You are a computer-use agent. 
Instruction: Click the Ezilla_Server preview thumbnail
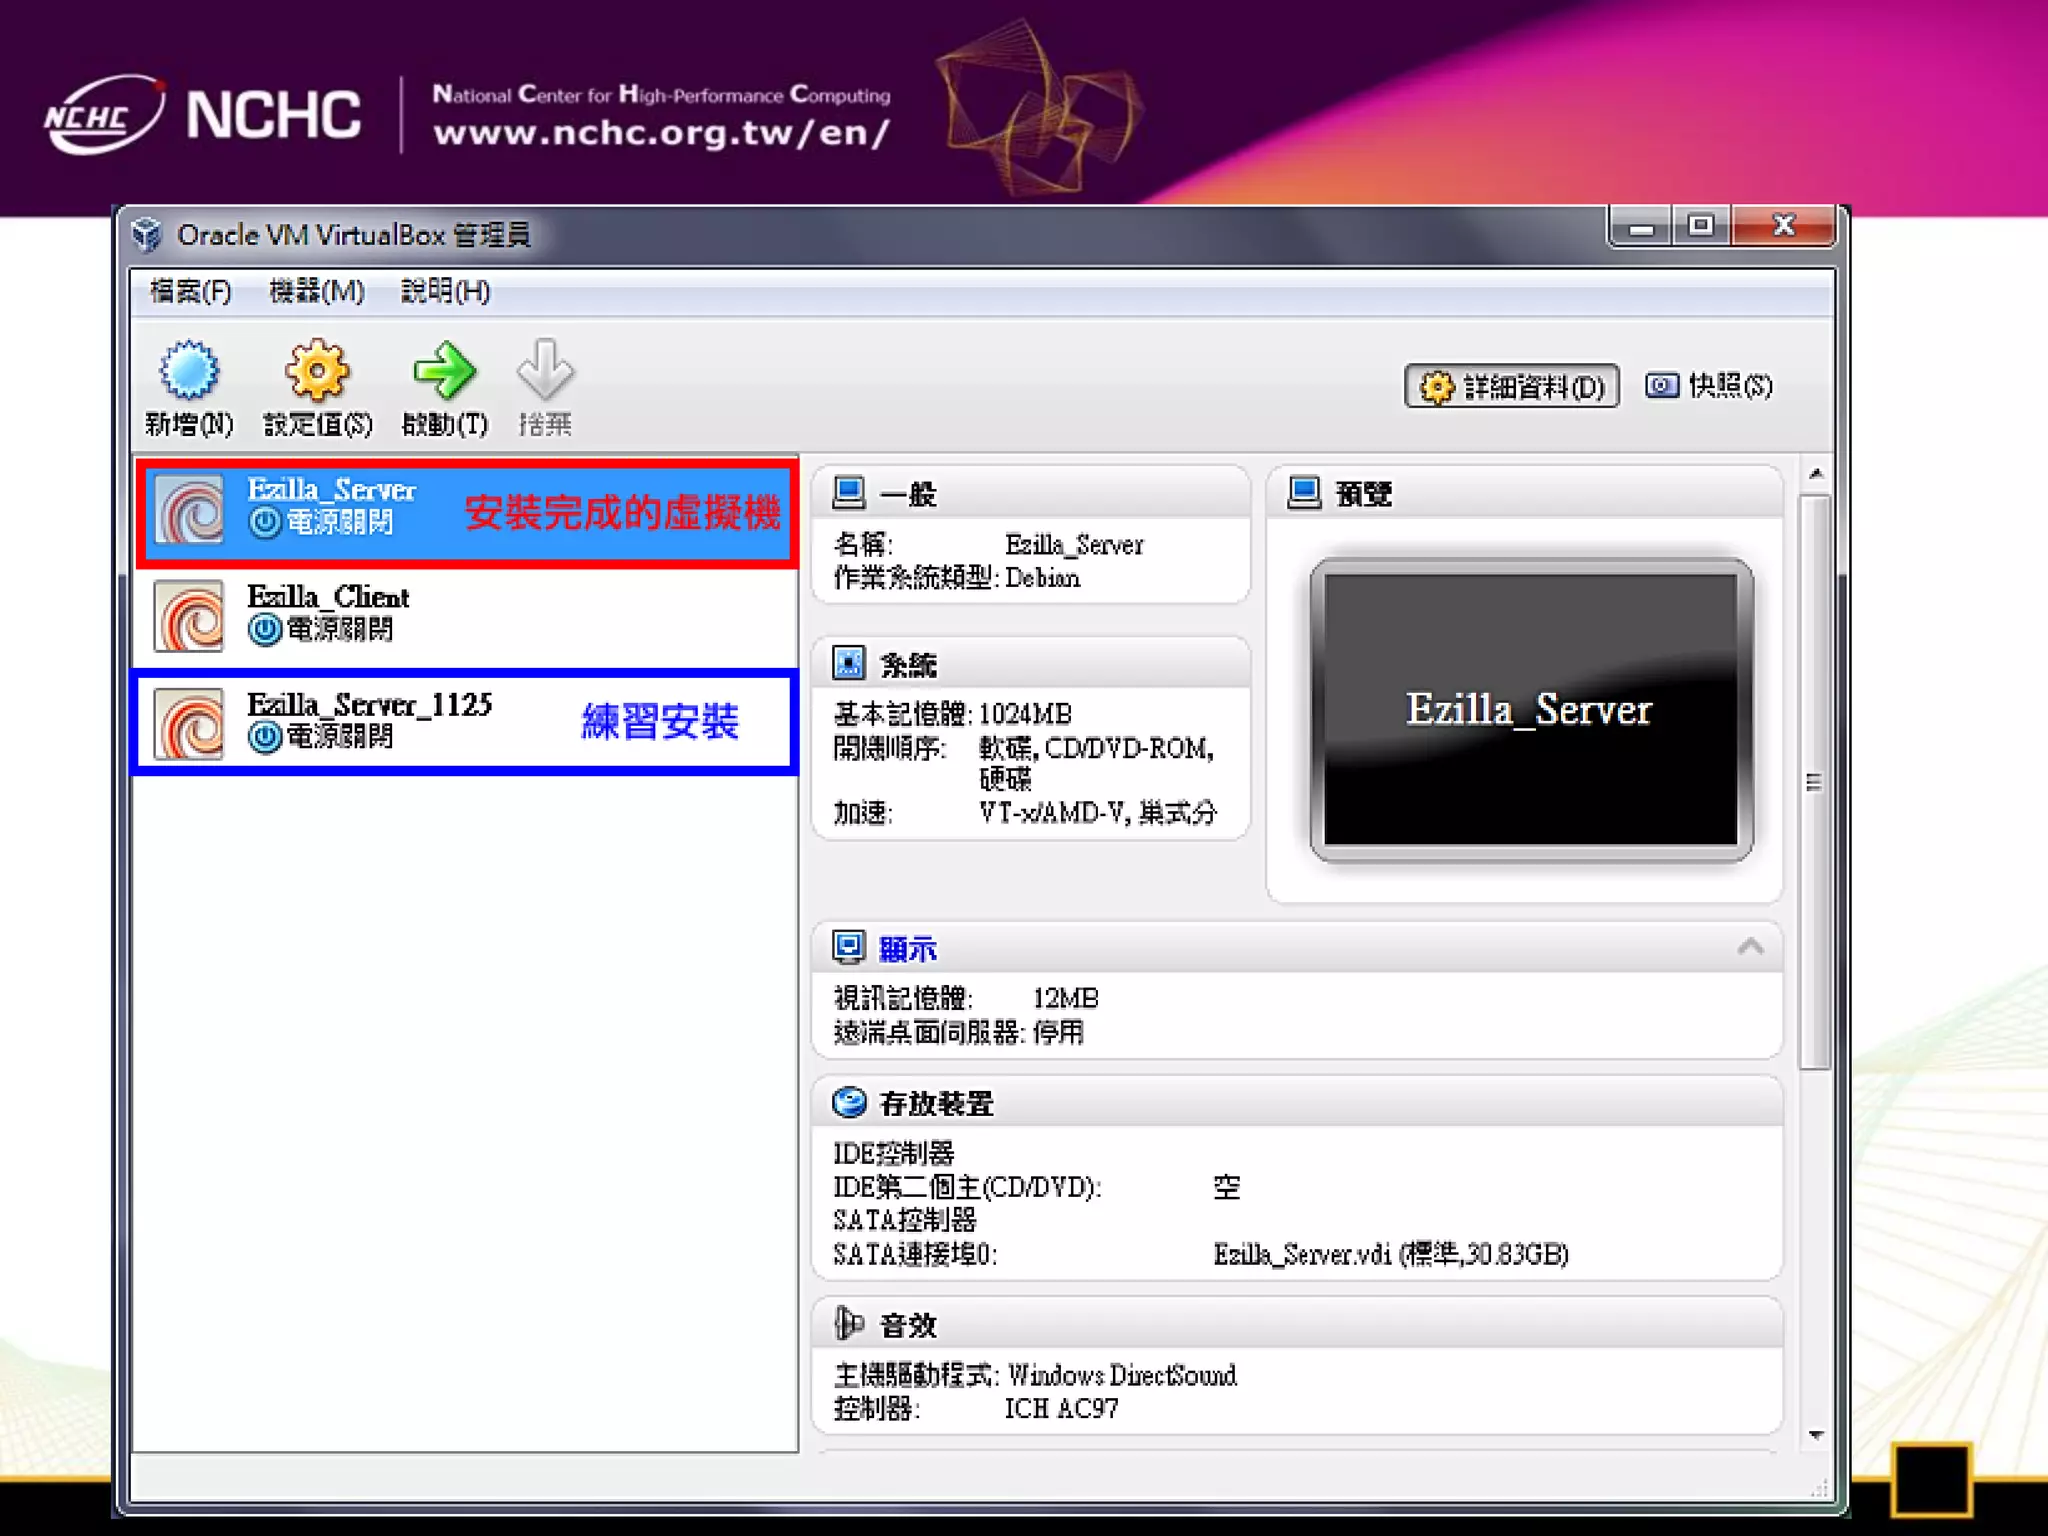pos(1530,709)
